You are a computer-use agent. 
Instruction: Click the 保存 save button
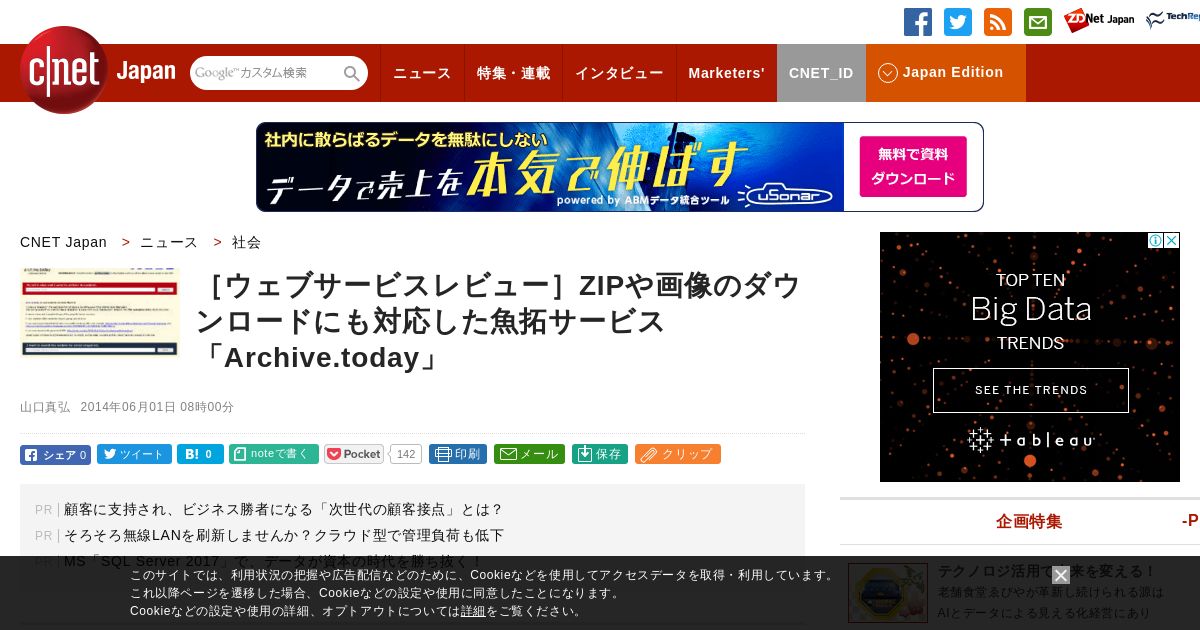600,454
